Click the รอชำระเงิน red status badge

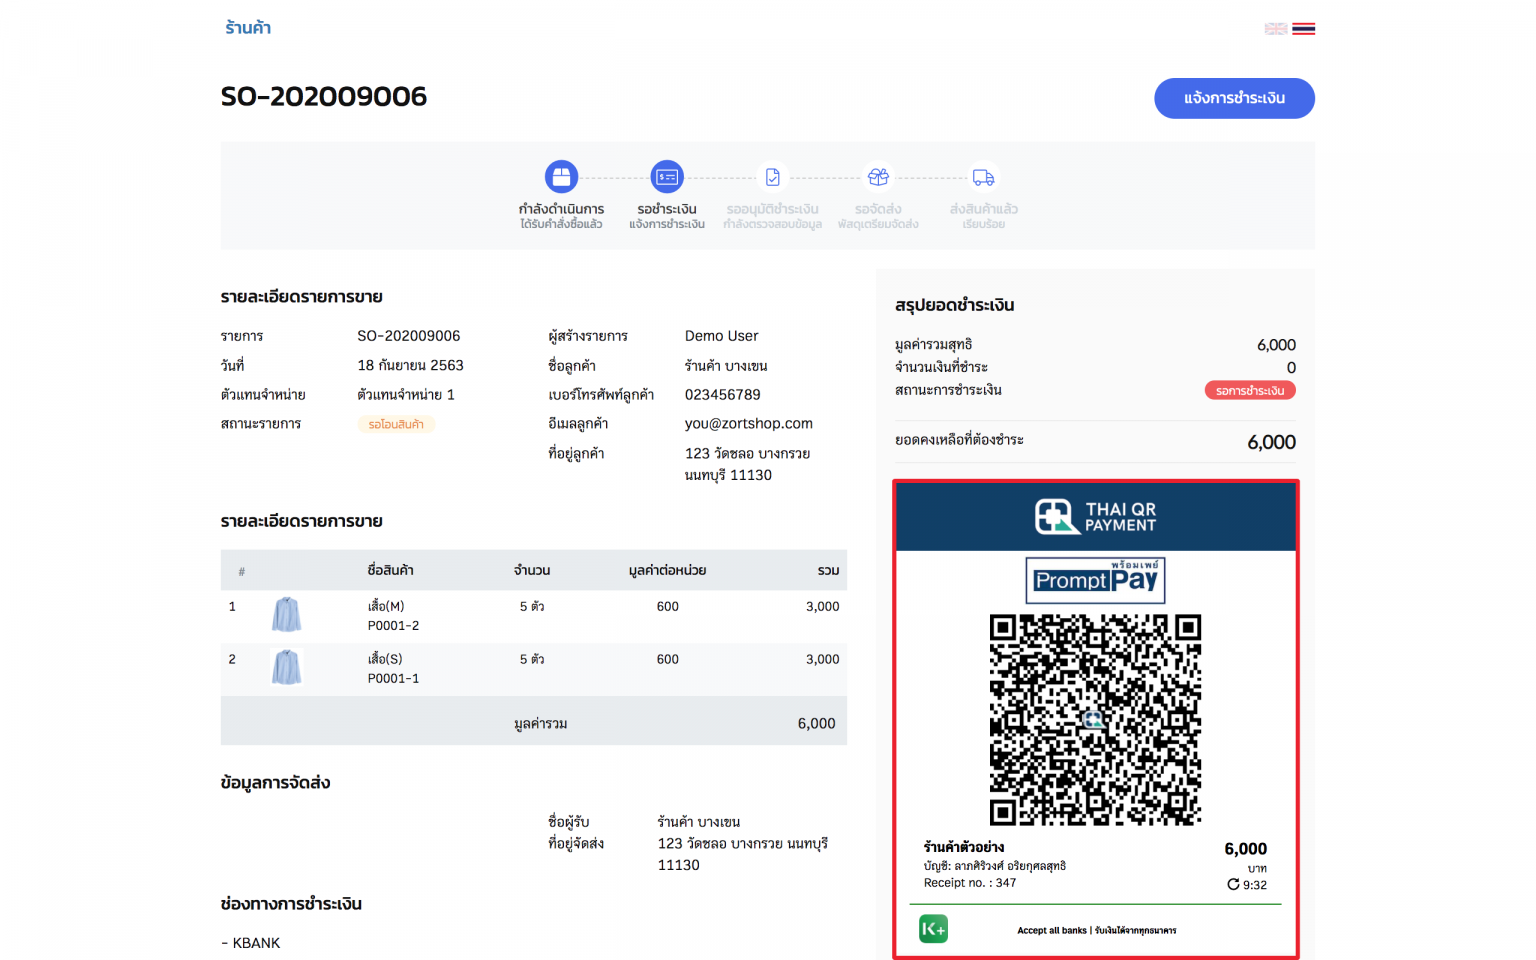click(x=1250, y=391)
